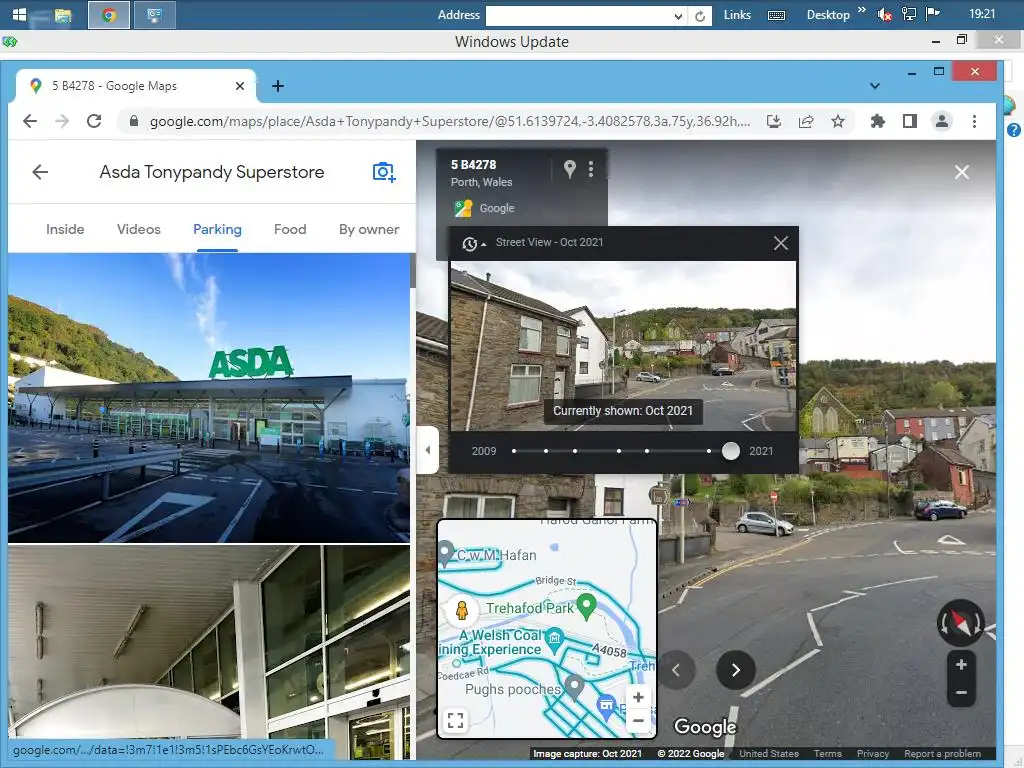Click United States link in footer

tap(769, 754)
